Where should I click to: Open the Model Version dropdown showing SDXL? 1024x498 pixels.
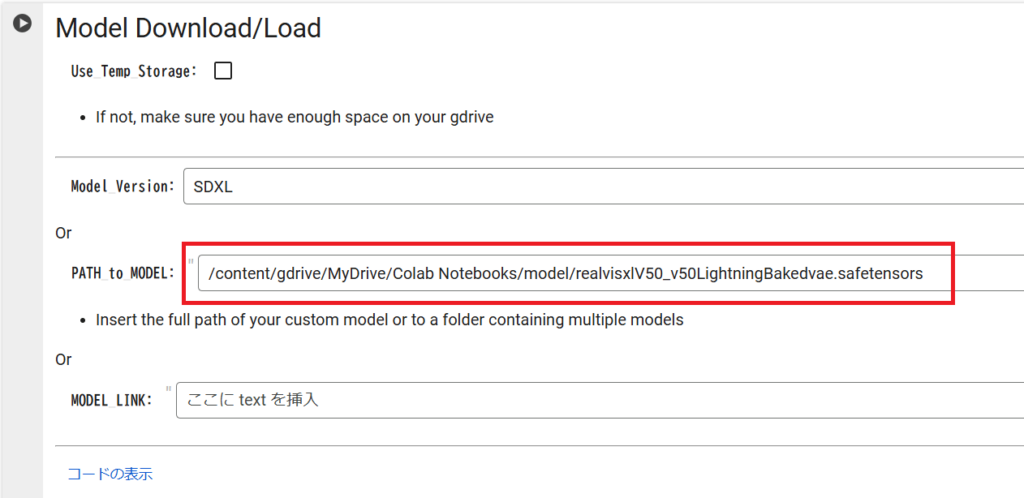coord(600,186)
